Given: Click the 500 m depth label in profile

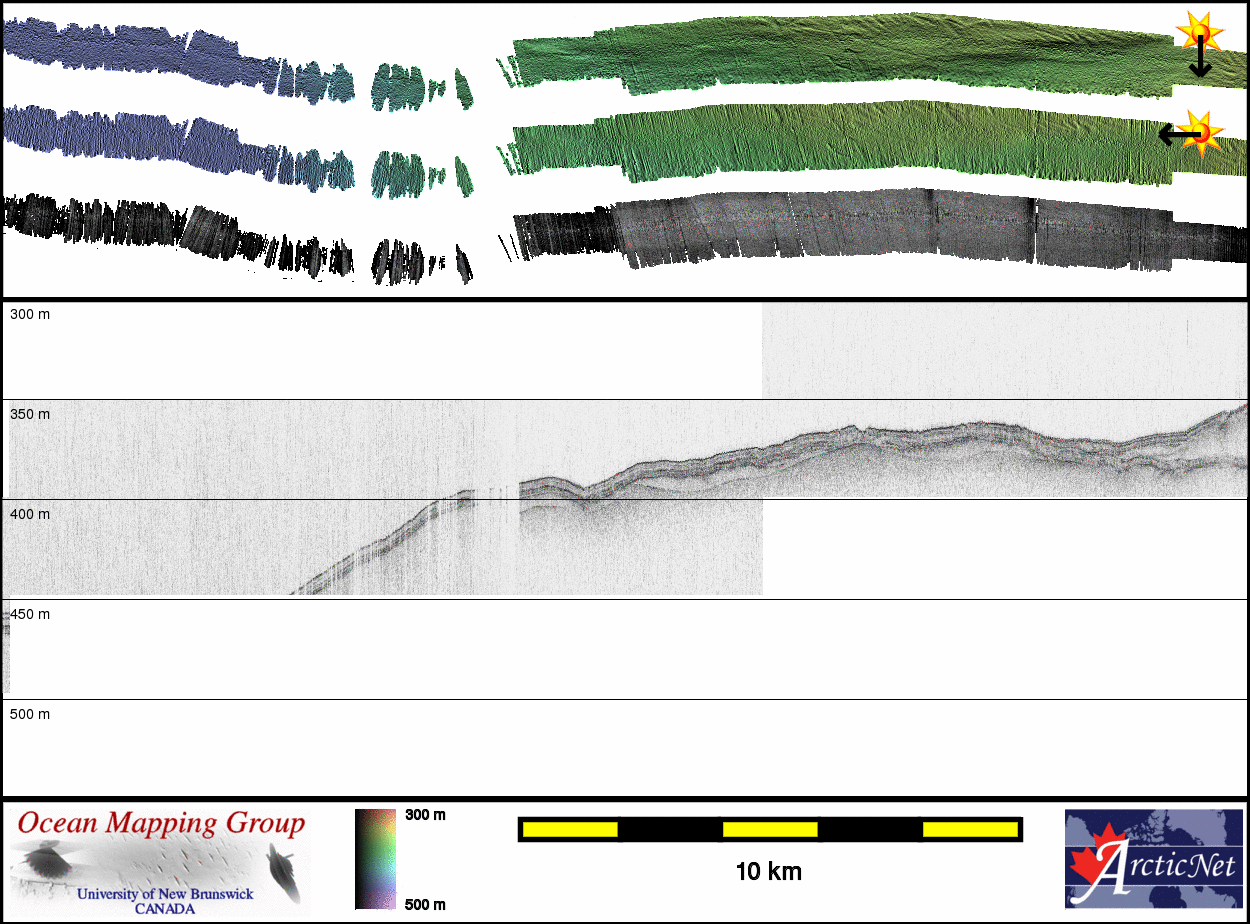Looking at the screenshot, I should click(x=30, y=714).
